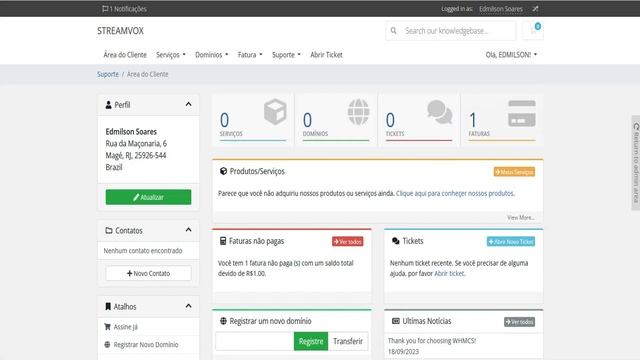Screen dimensions: 640x360
Task: Collapse the Contatos panel chevron
Action: point(188,230)
